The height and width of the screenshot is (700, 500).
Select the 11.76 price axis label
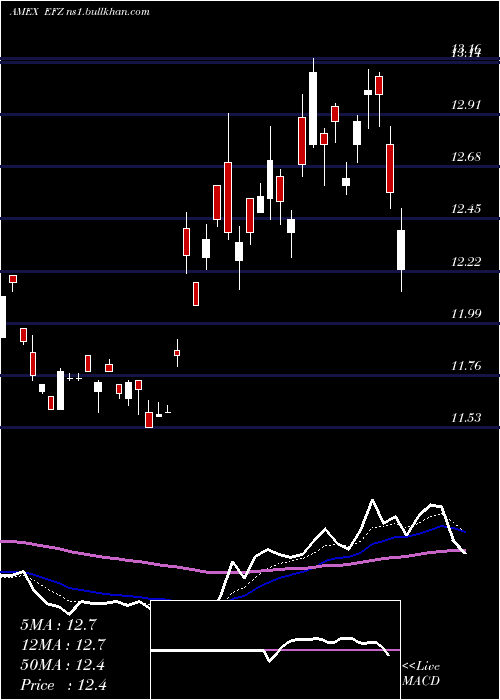tap(466, 366)
